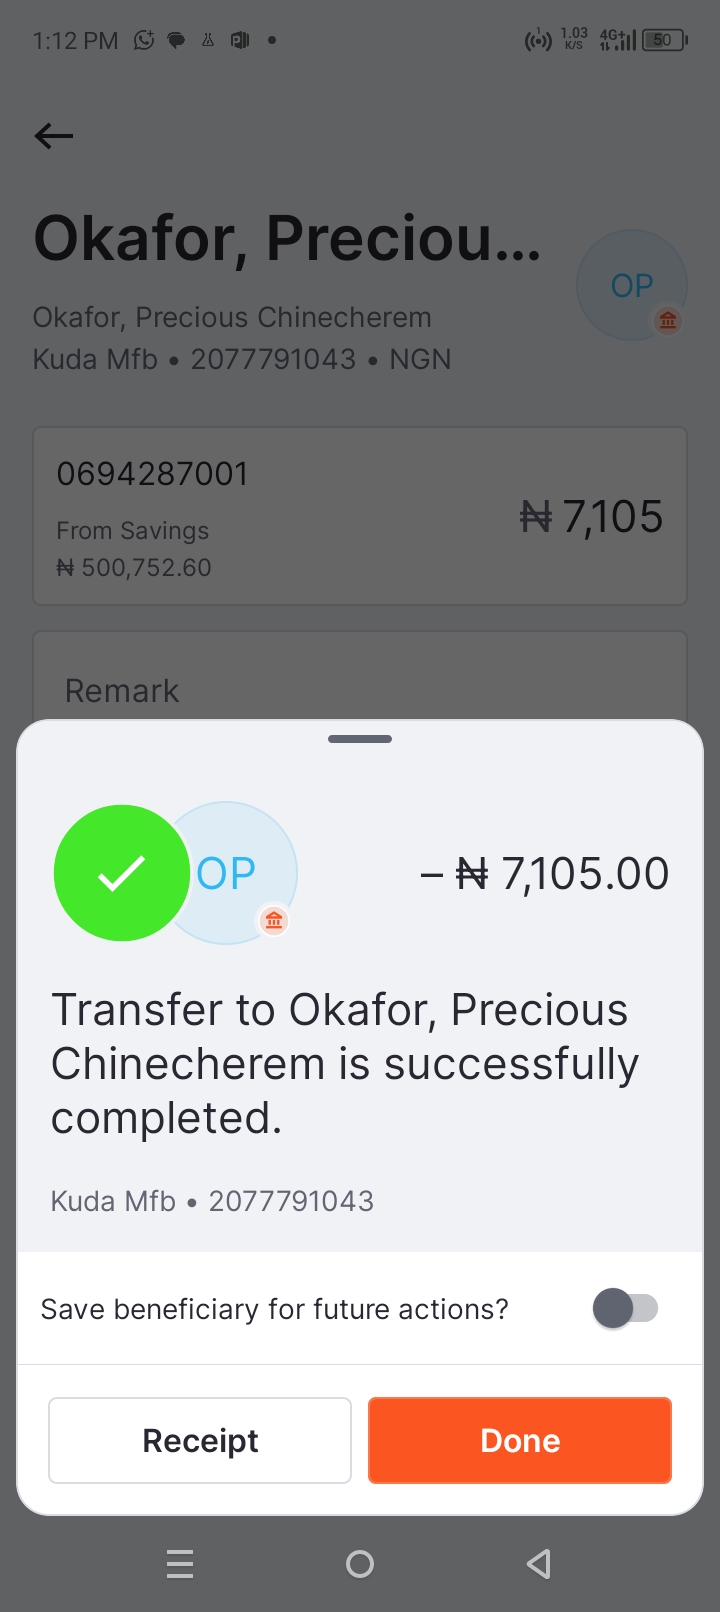Tap the transfer successfully completed message
720x1612 pixels.
pyautogui.click(x=345, y=1063)
